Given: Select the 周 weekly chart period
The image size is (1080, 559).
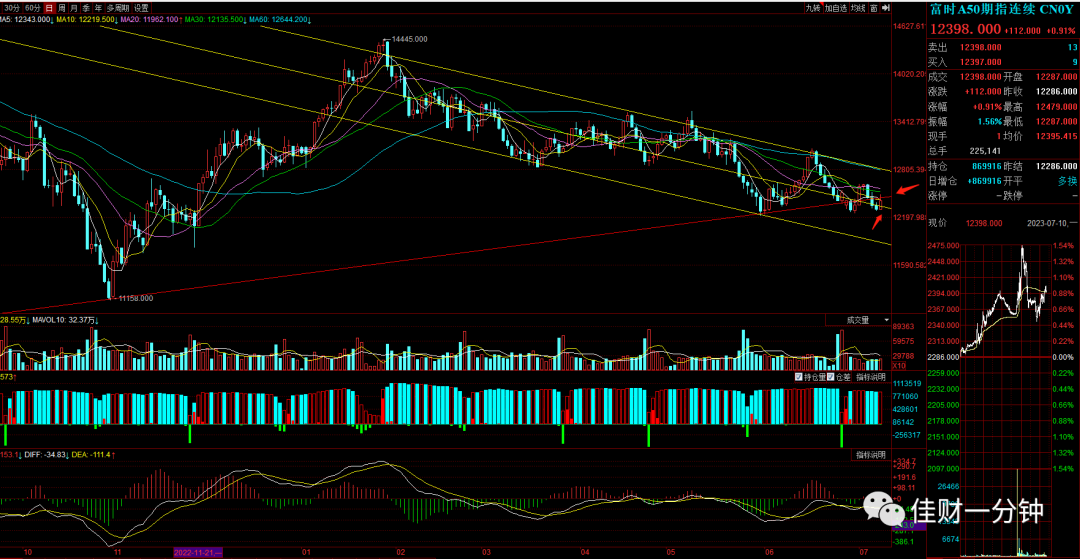Looking at the screenshot, I should (61, 8).
